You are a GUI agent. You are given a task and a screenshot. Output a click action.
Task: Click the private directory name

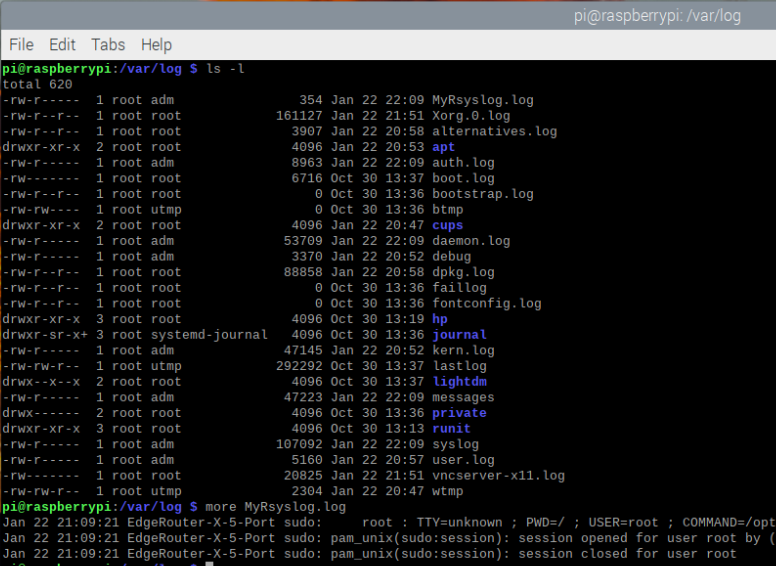(459, 413)
